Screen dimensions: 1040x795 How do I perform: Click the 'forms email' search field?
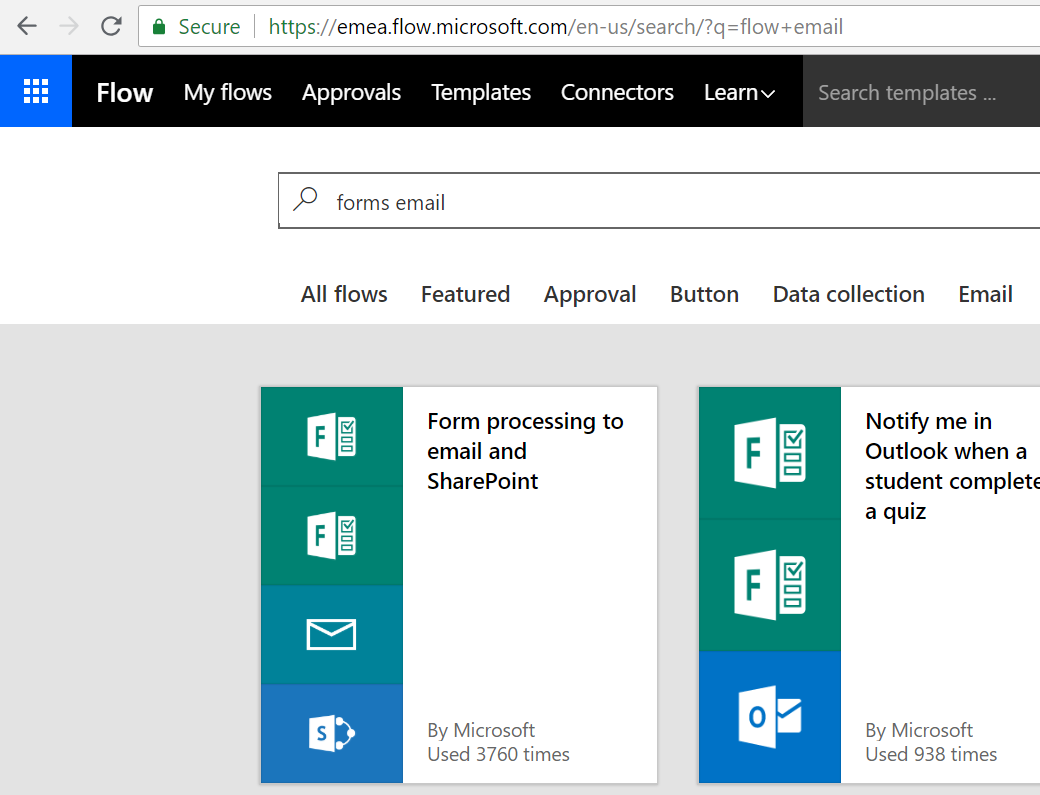[x=659, y=201]
